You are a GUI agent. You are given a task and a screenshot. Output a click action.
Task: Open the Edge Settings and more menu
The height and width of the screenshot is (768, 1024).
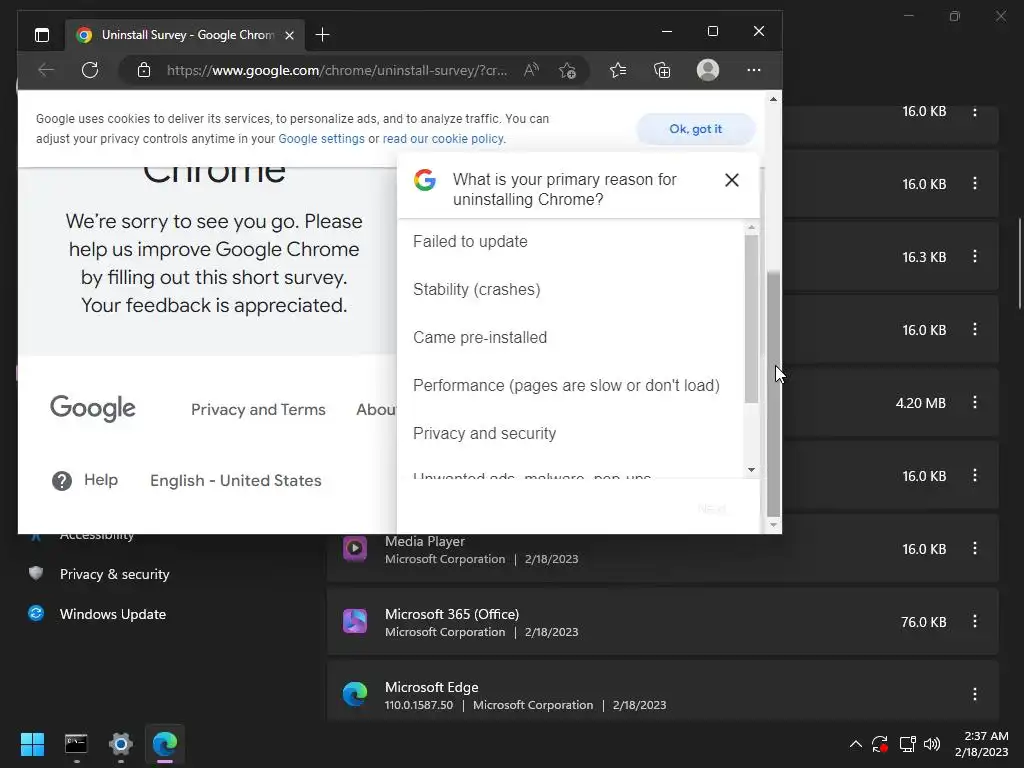pyautogui.click(x=754, y=70)
